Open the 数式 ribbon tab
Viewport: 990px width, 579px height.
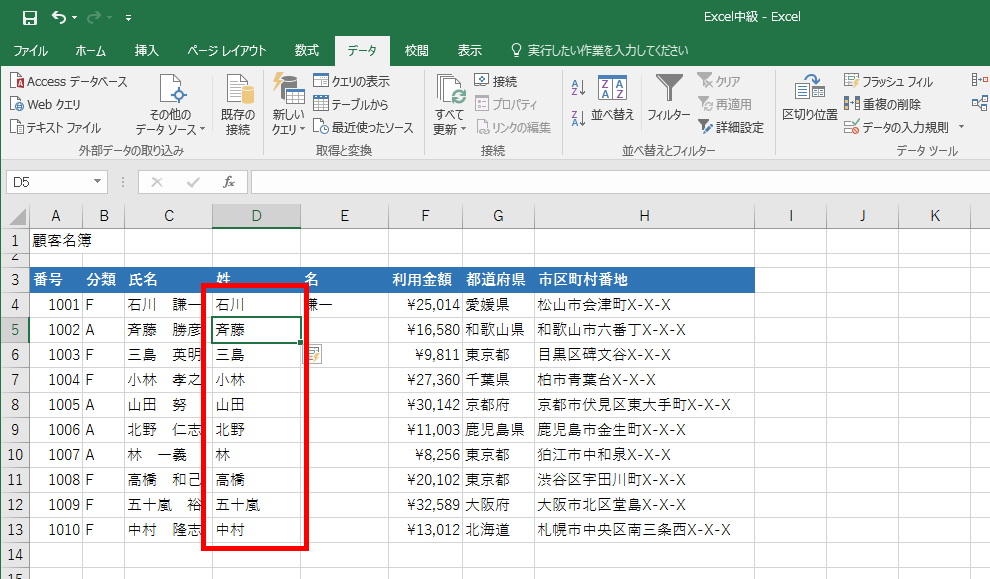tap(306, 50)
